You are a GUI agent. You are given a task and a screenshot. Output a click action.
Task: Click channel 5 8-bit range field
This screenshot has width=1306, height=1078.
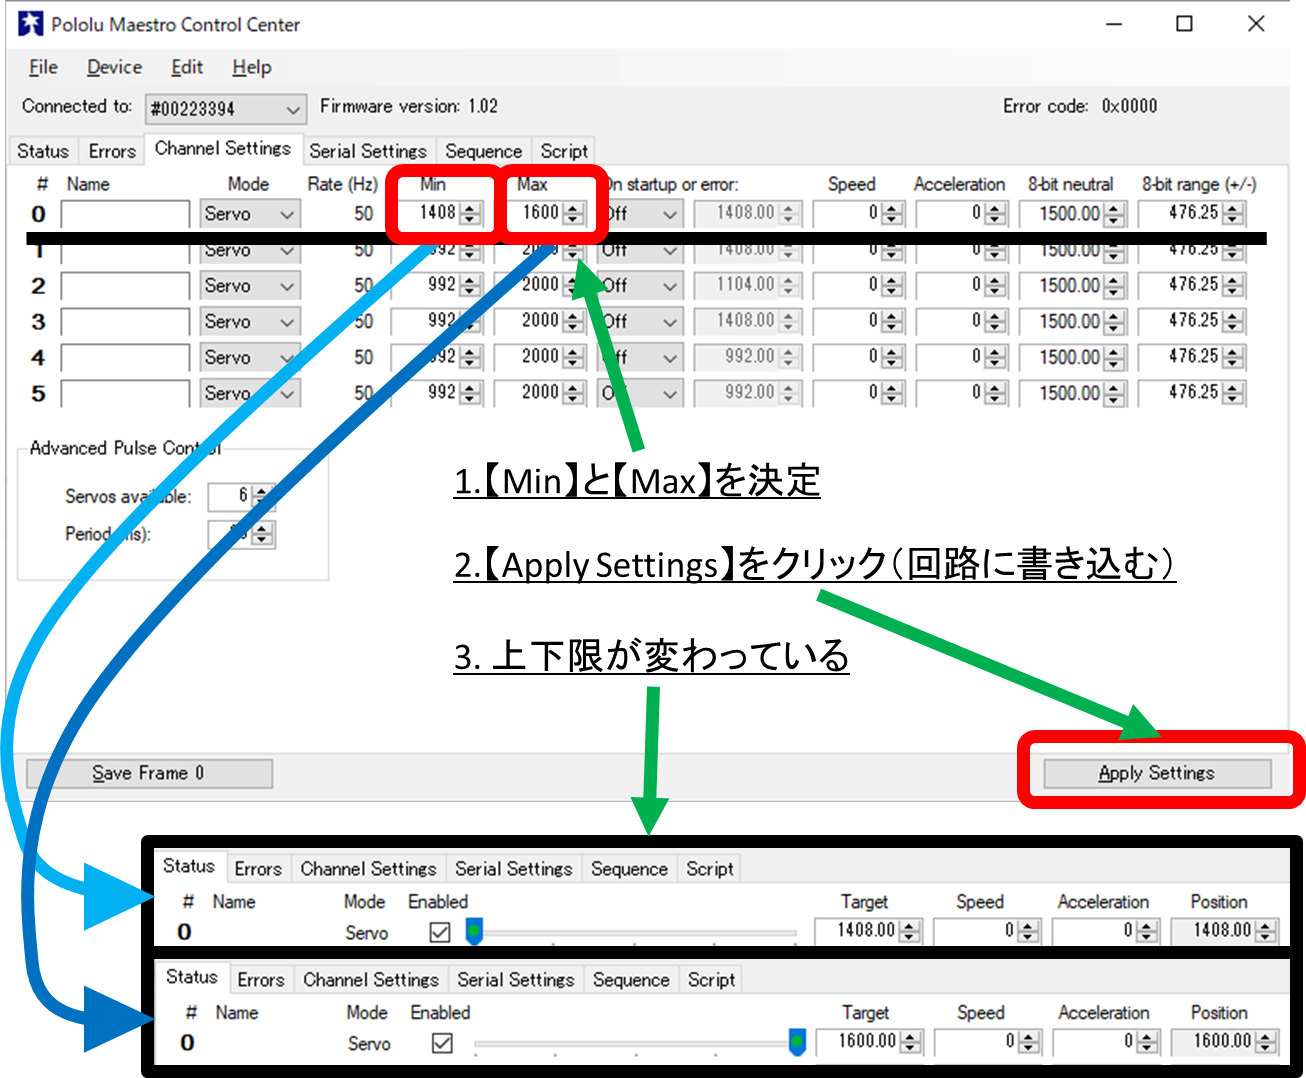point(1182,393)
